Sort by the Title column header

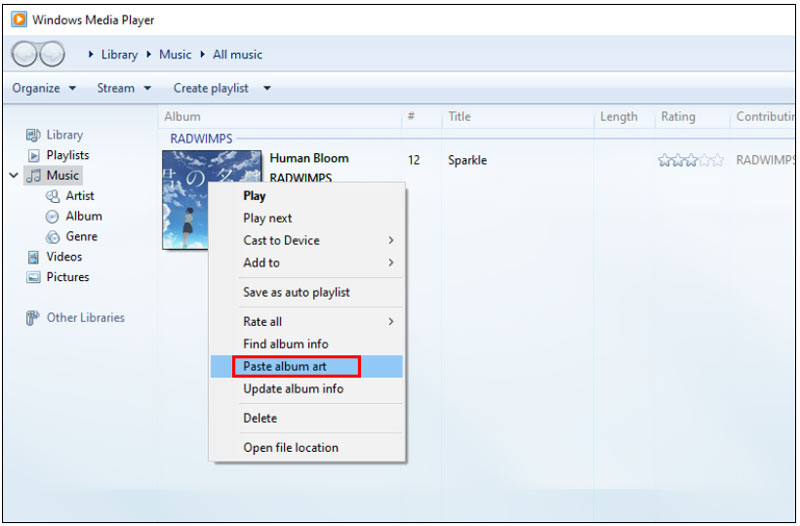[519, 117]
